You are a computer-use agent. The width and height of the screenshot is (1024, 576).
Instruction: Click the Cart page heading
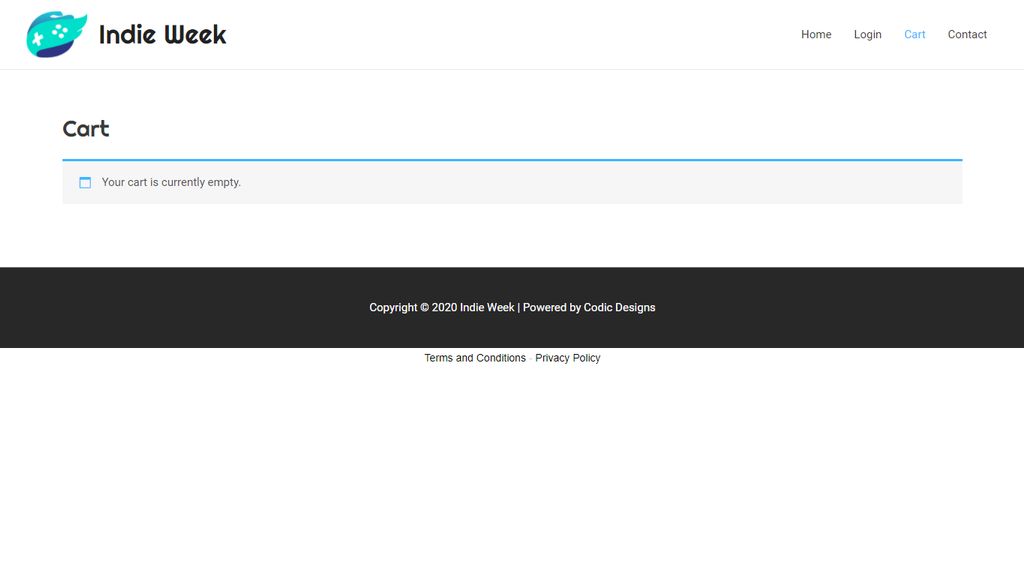point(86,129)
